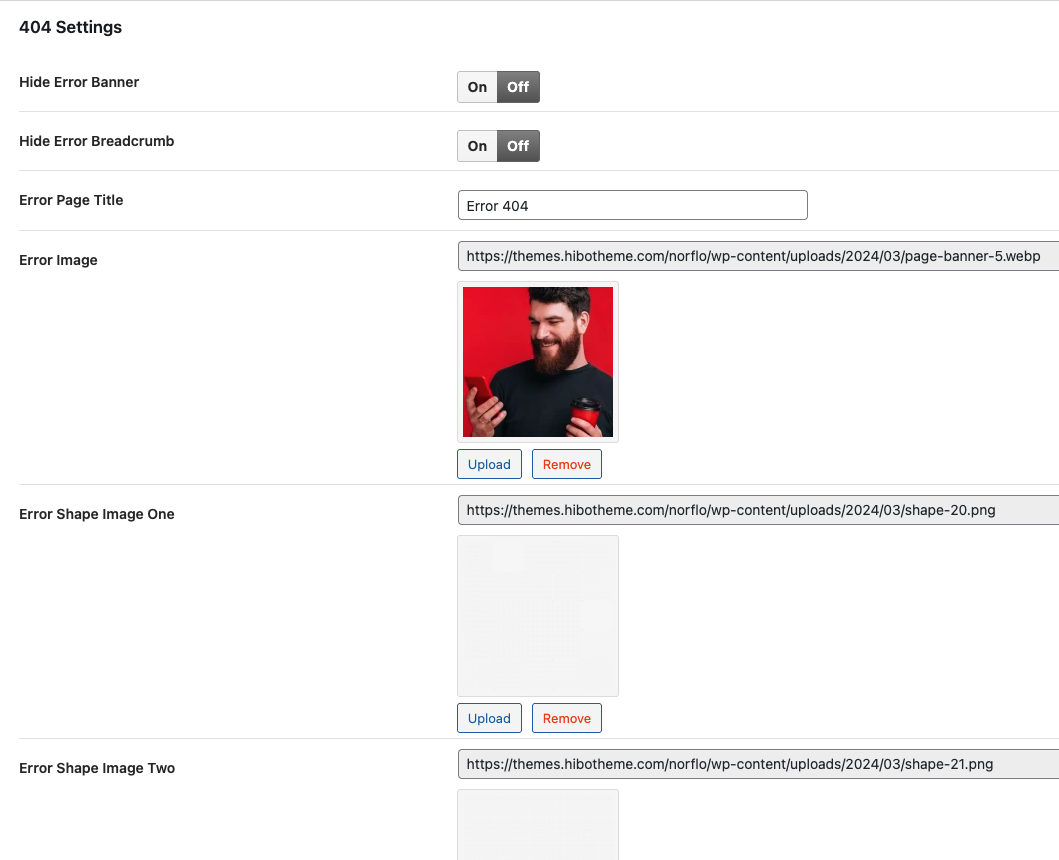
Task: Click the Error Image URL field
Action: (x=757, y=256)
